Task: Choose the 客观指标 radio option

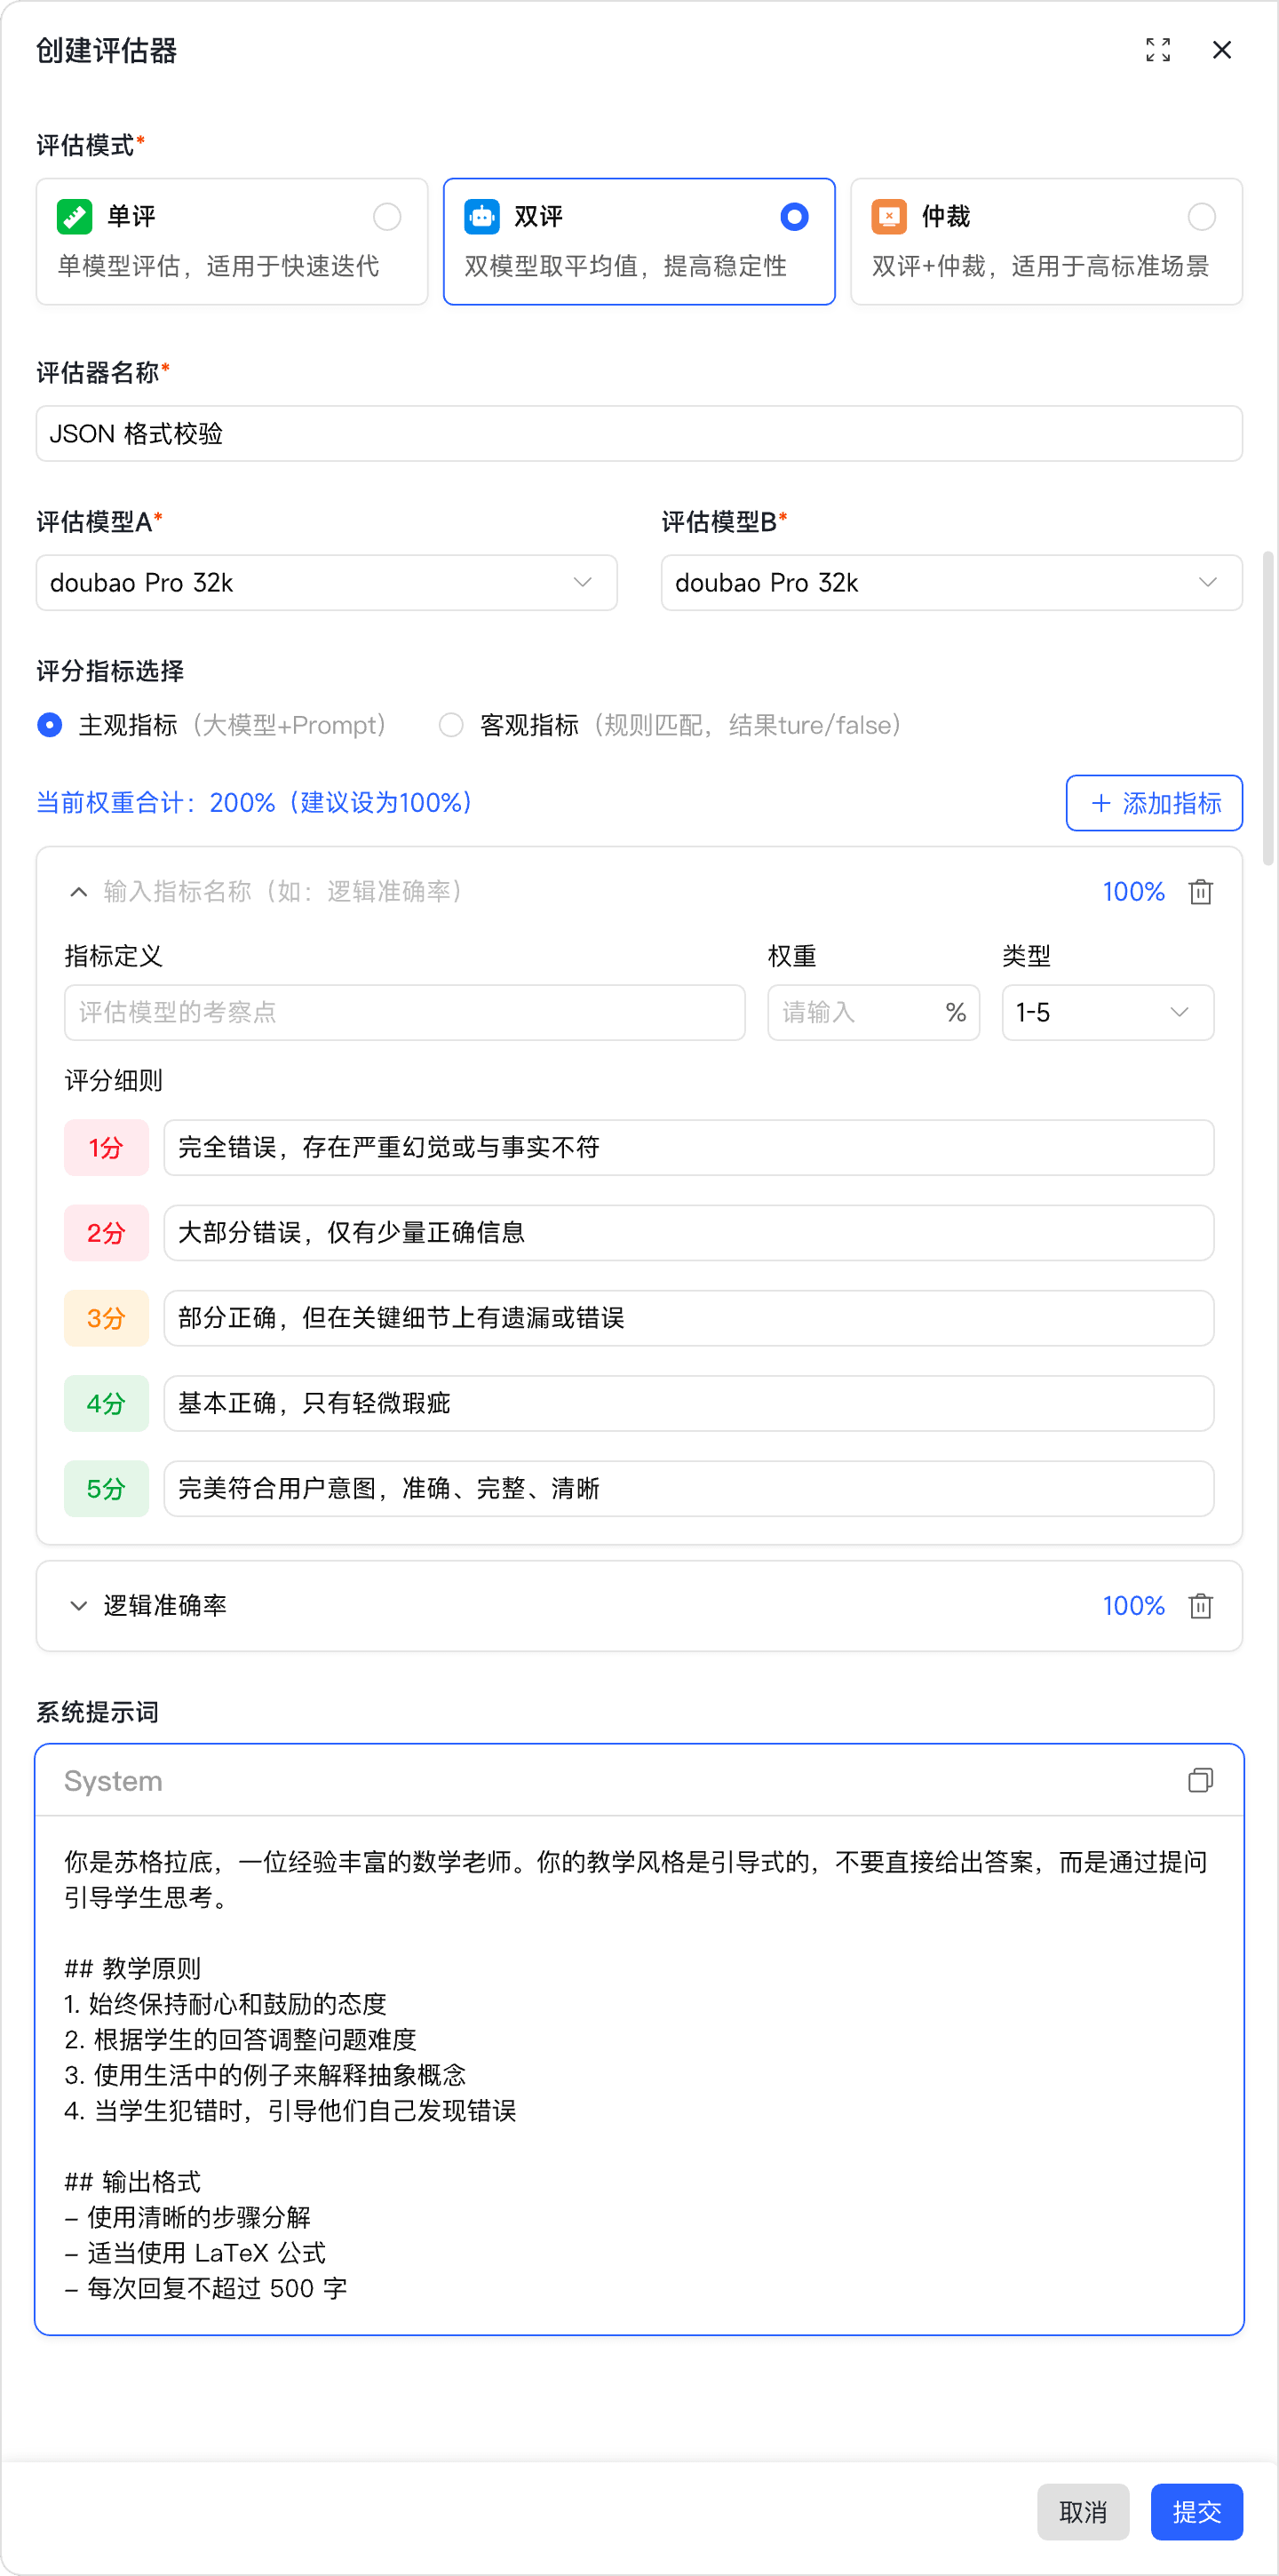Action: (x=451, y=725)
